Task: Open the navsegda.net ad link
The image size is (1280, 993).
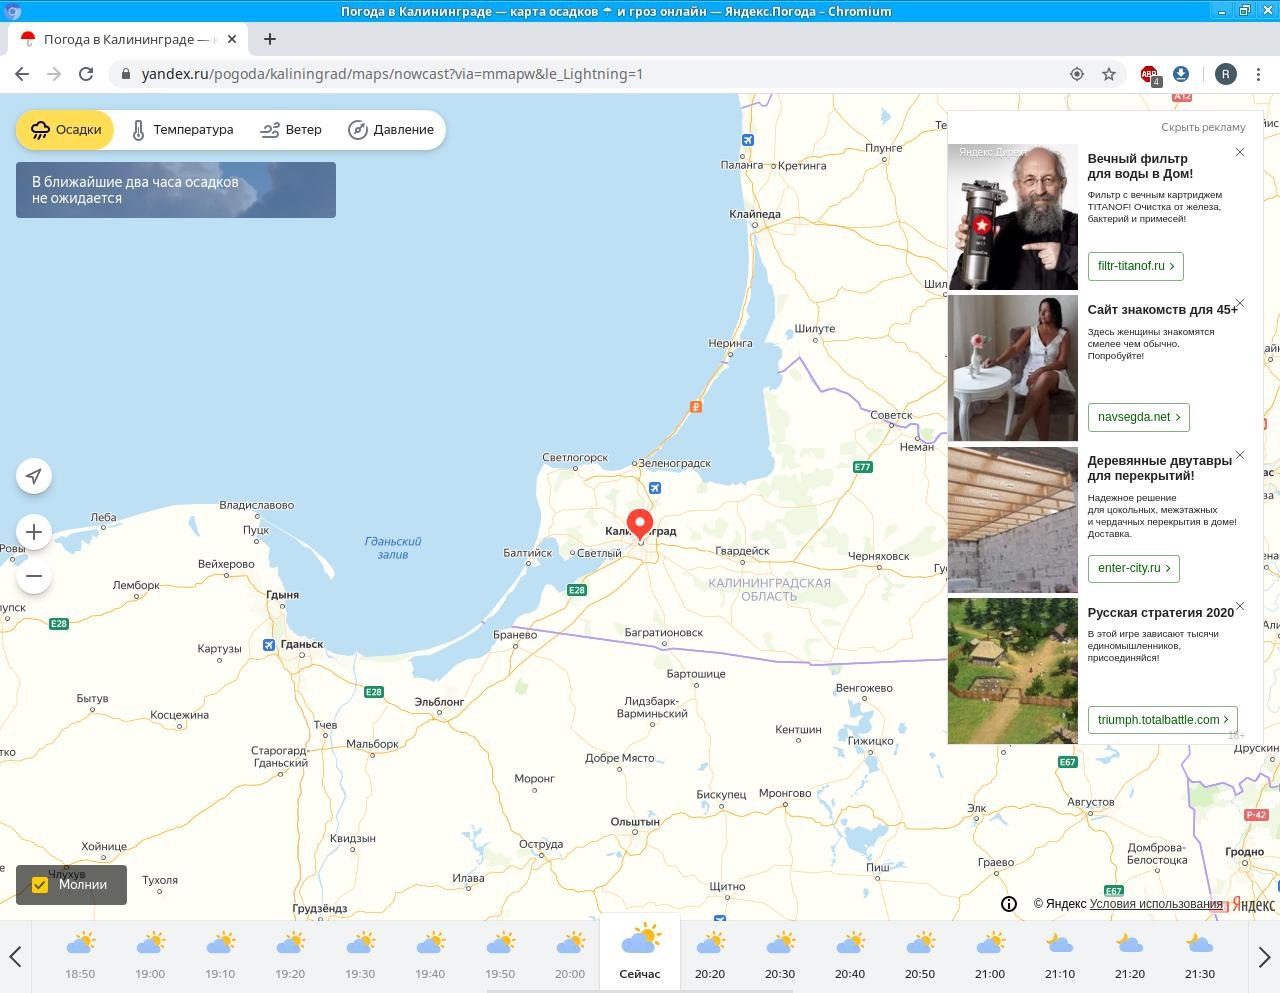Action: (x=1138, y=417)
